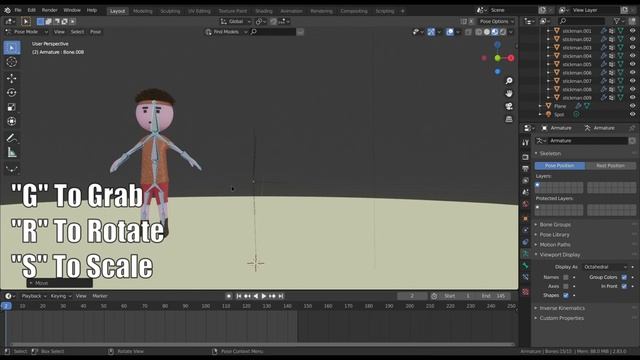This screenshot has height=360, width=640.
Task: Expand the Motion Paths panel
Action: click(555, 244)
